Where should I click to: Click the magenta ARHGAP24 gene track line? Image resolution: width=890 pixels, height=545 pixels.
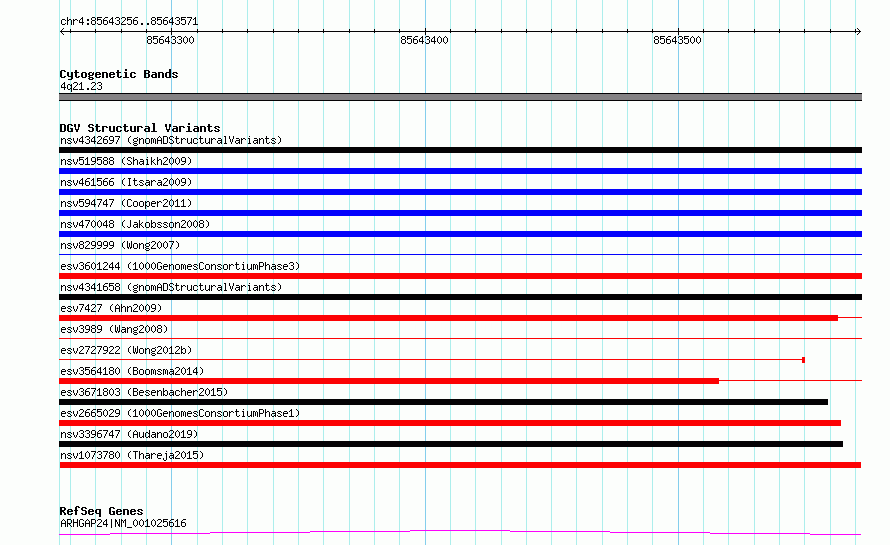click(460, 533)
